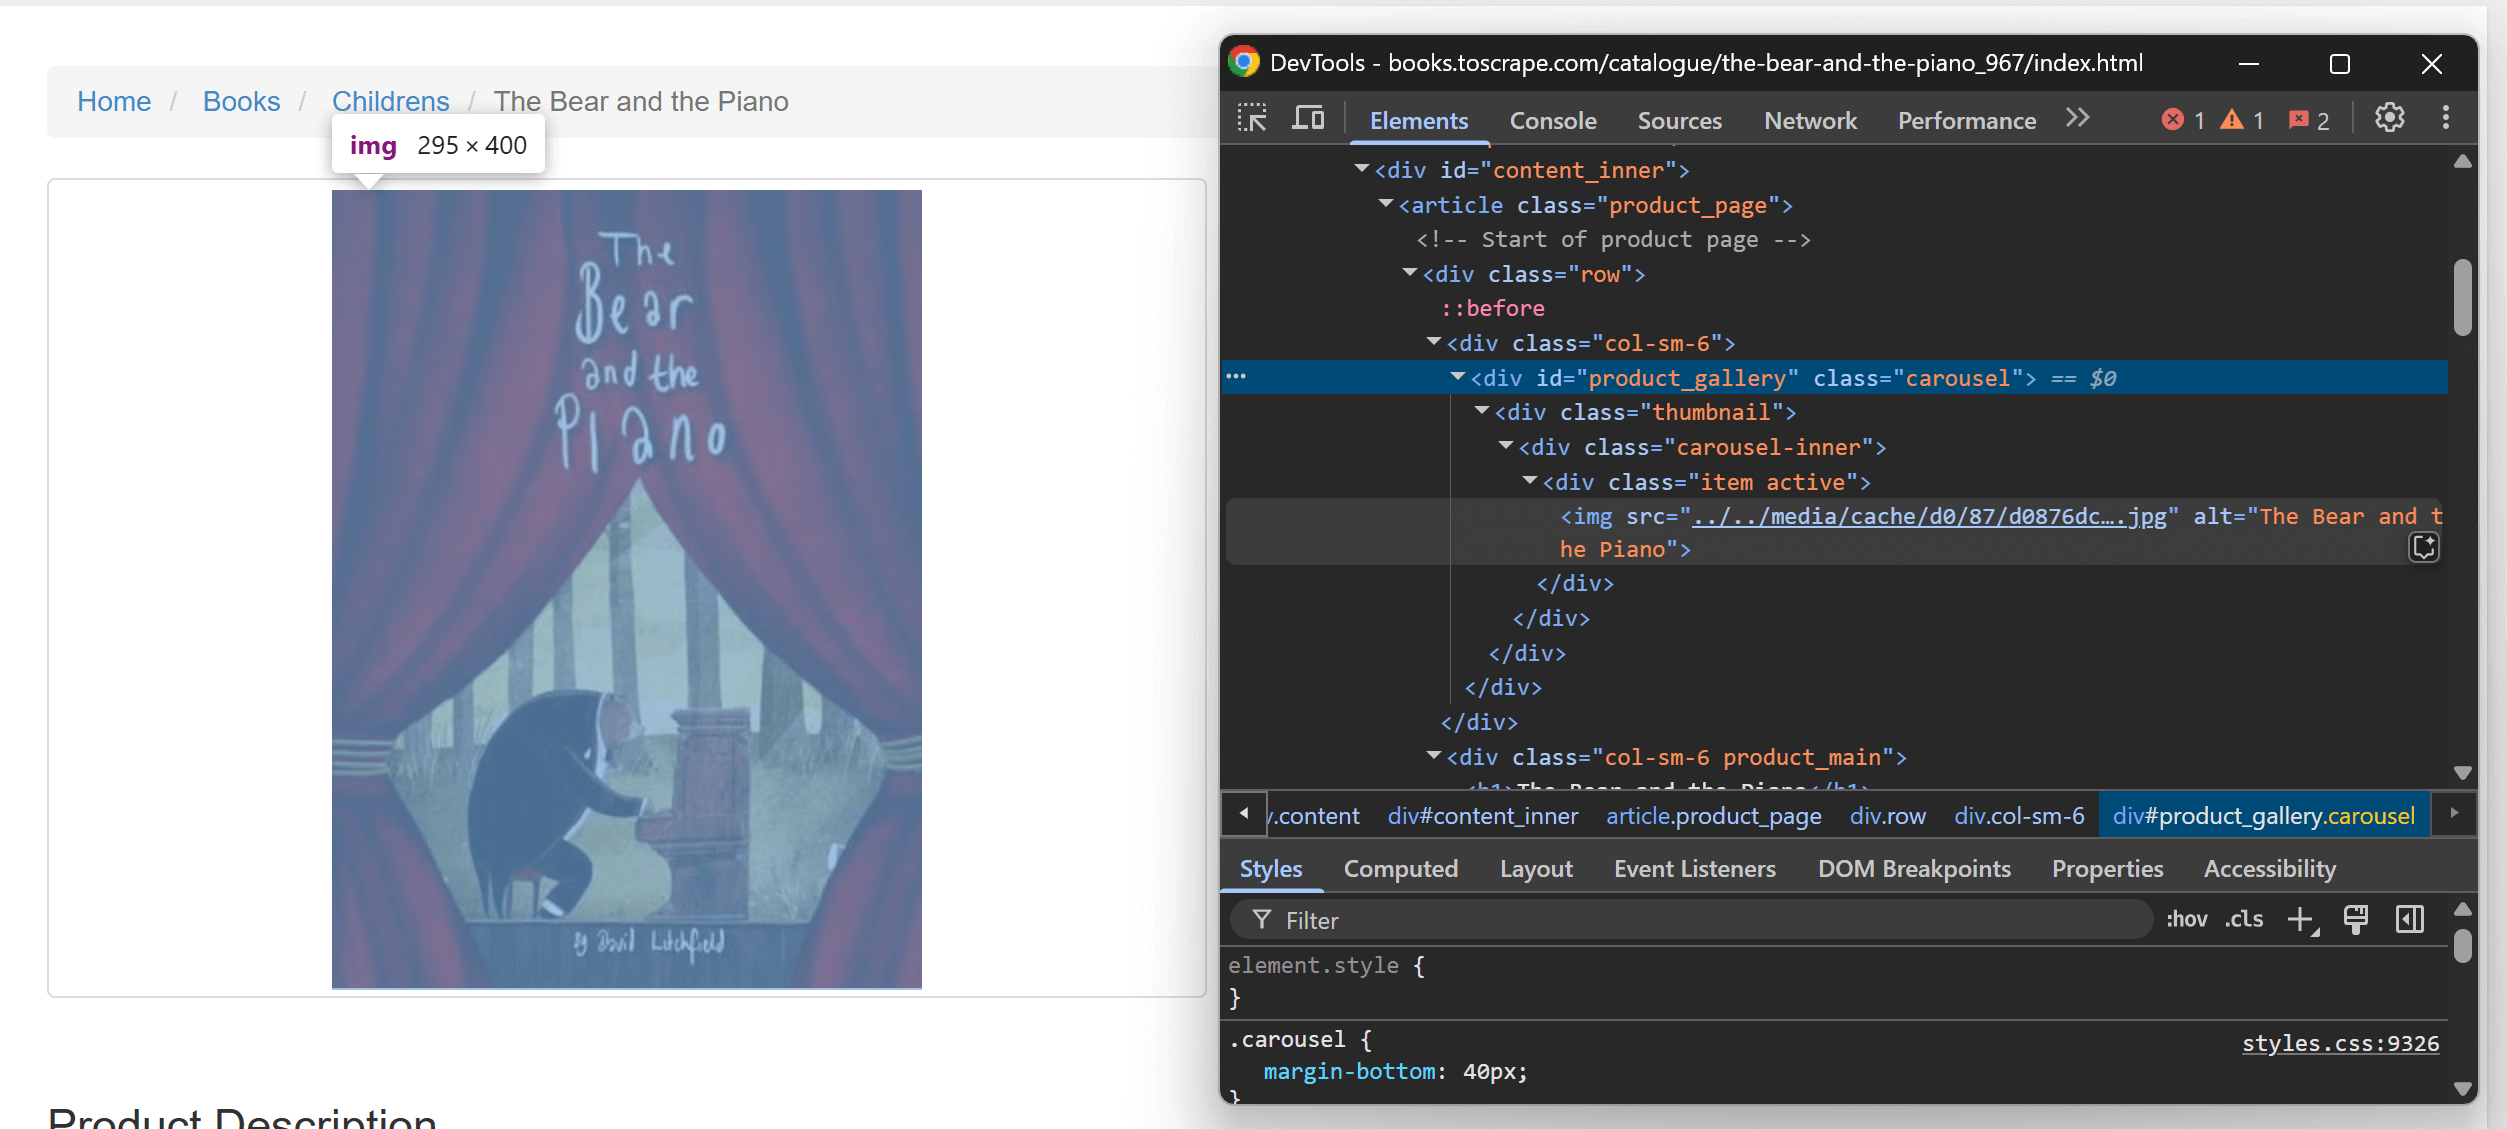Toggle device toolbar emulation icon
This screenshot has height=1129, width=2507.
tap(1308, 119)
